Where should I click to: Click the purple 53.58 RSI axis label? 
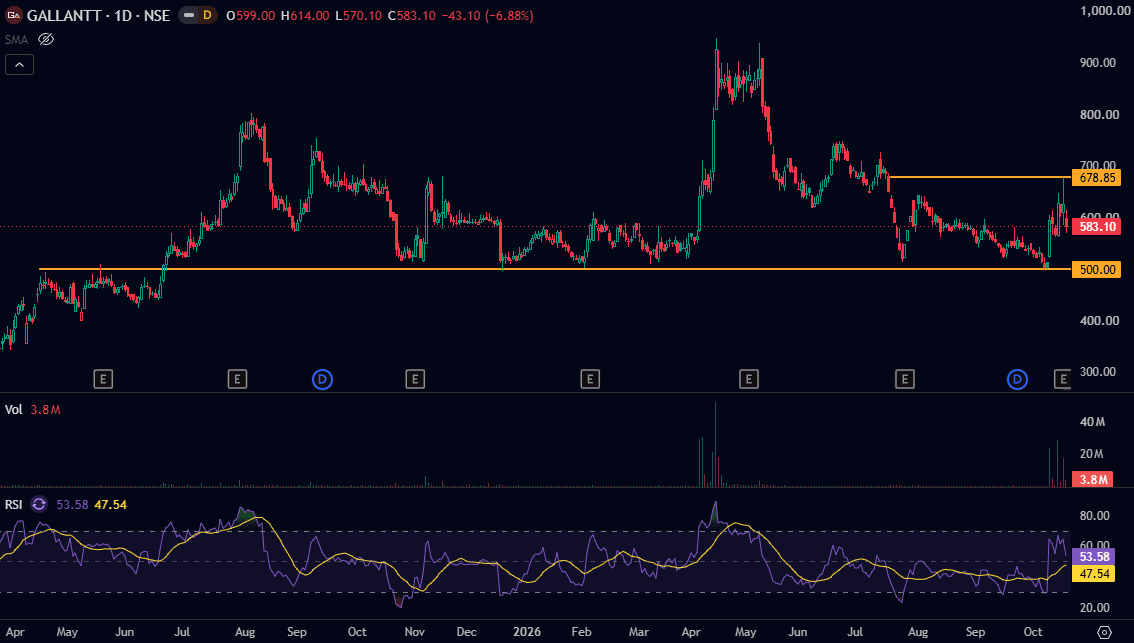[1094, 556]
